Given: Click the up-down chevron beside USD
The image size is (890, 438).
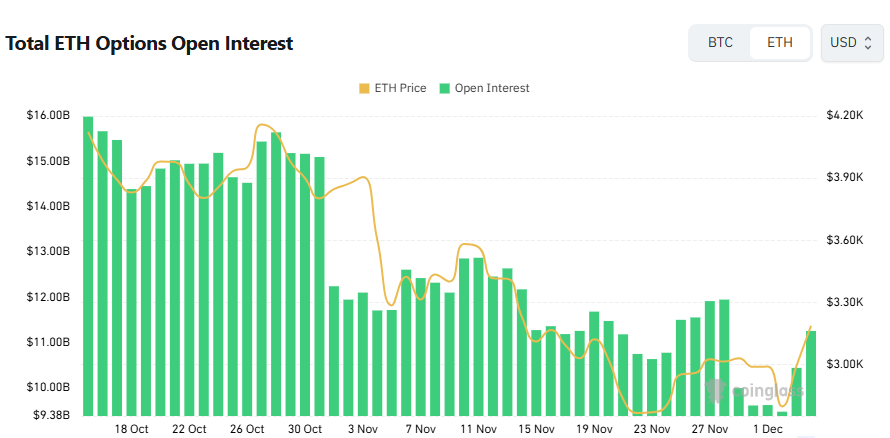Looking at the screenshot, I should [x=868, y=43].
